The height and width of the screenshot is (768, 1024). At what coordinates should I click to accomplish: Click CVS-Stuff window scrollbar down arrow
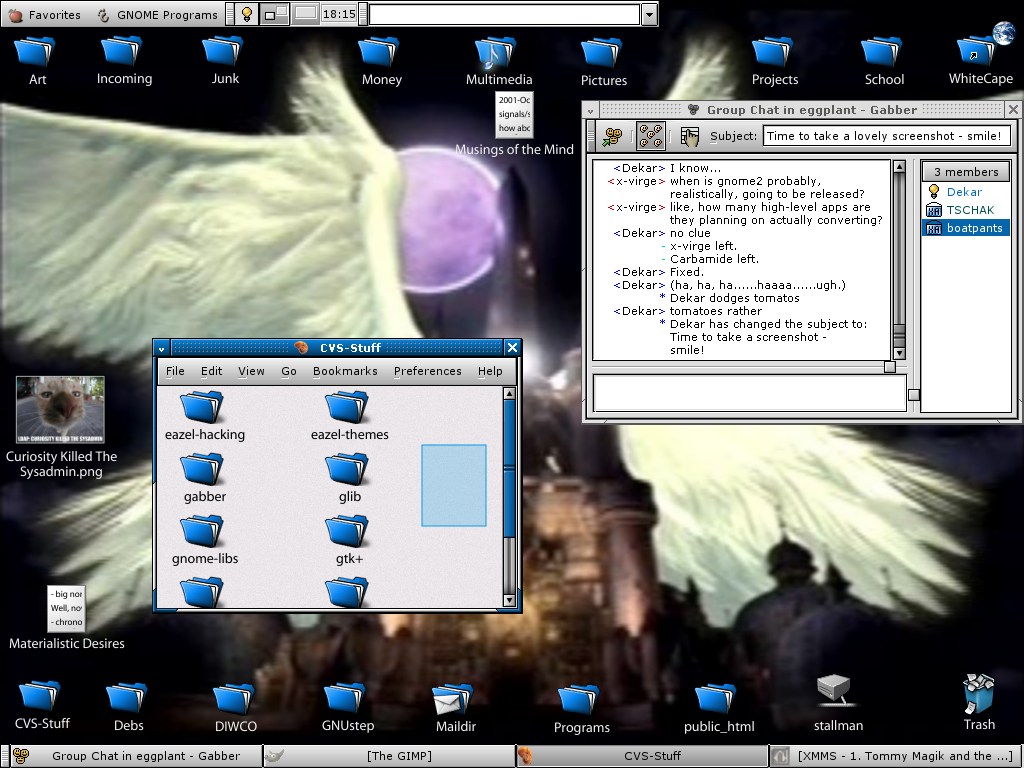pos(509,600)
